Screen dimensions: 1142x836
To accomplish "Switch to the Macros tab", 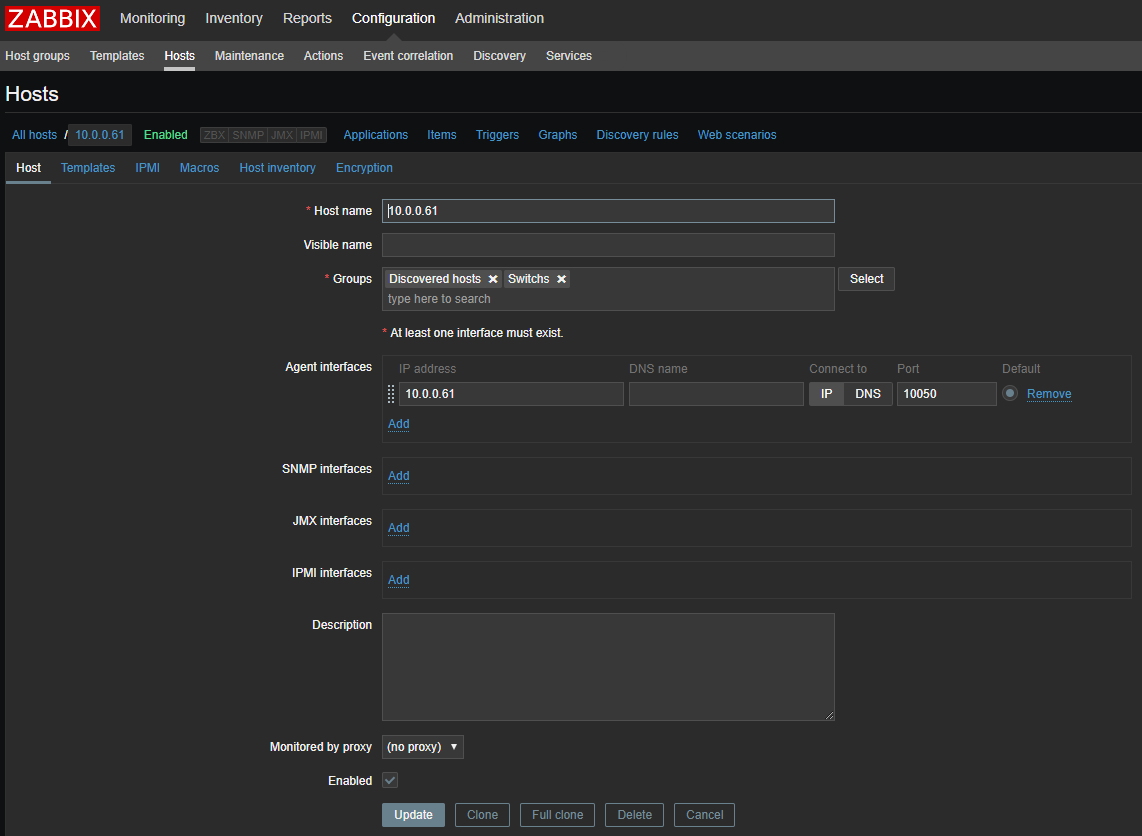I will [199, 168].
